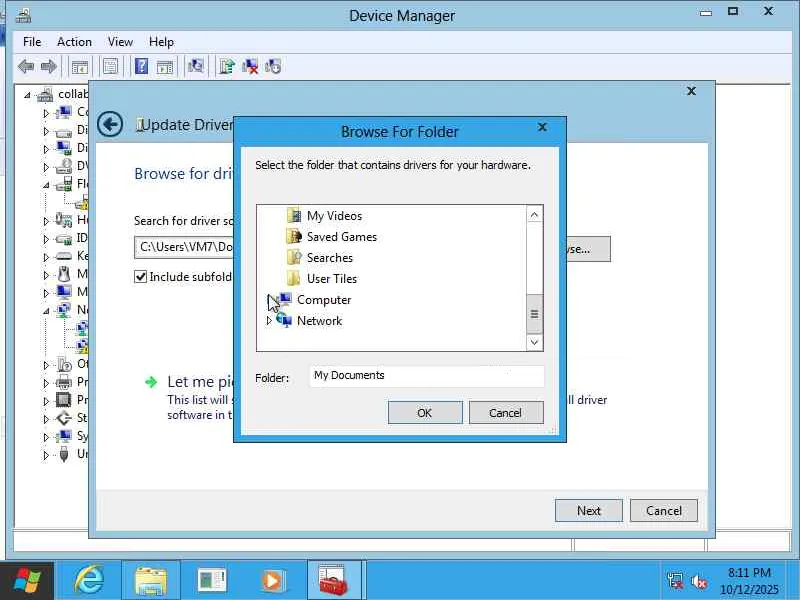Collapse the Floppy drive controllers node
This screenshot has height=600, width=800.
pos(46,185)
